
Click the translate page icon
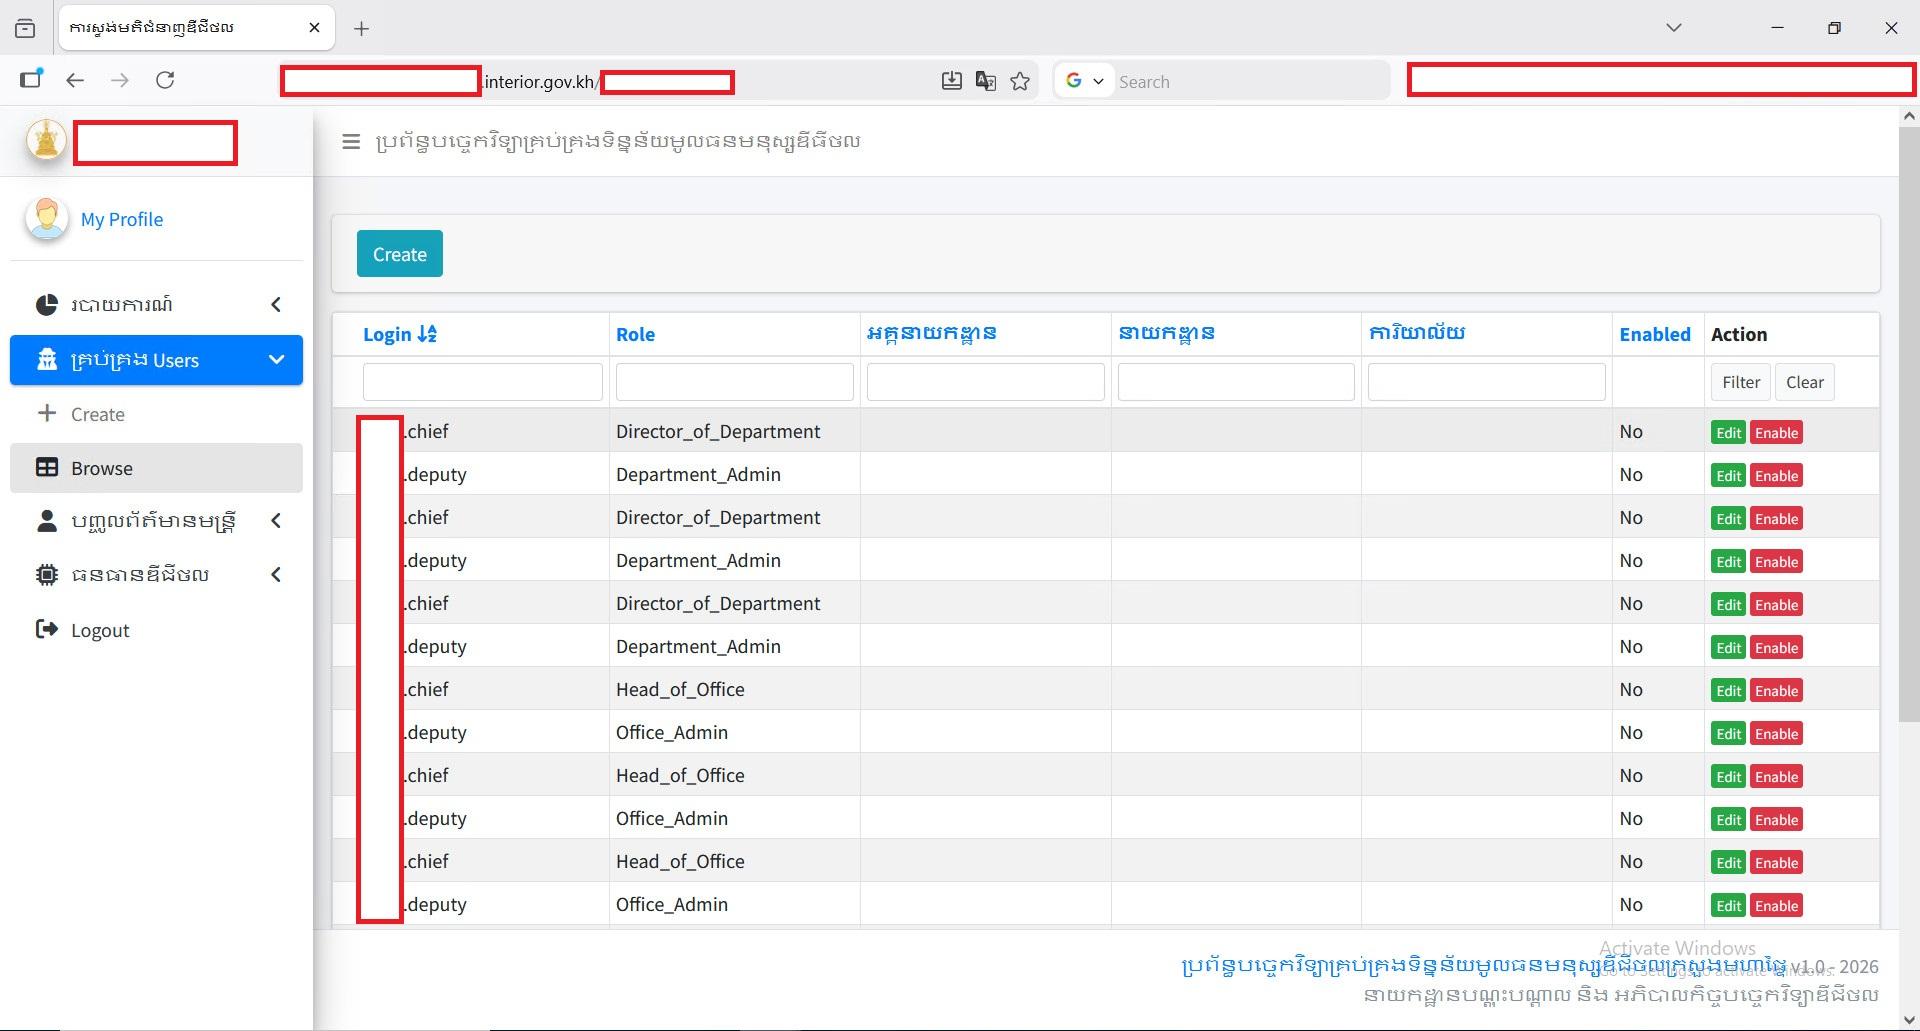(x=985, y=81)
